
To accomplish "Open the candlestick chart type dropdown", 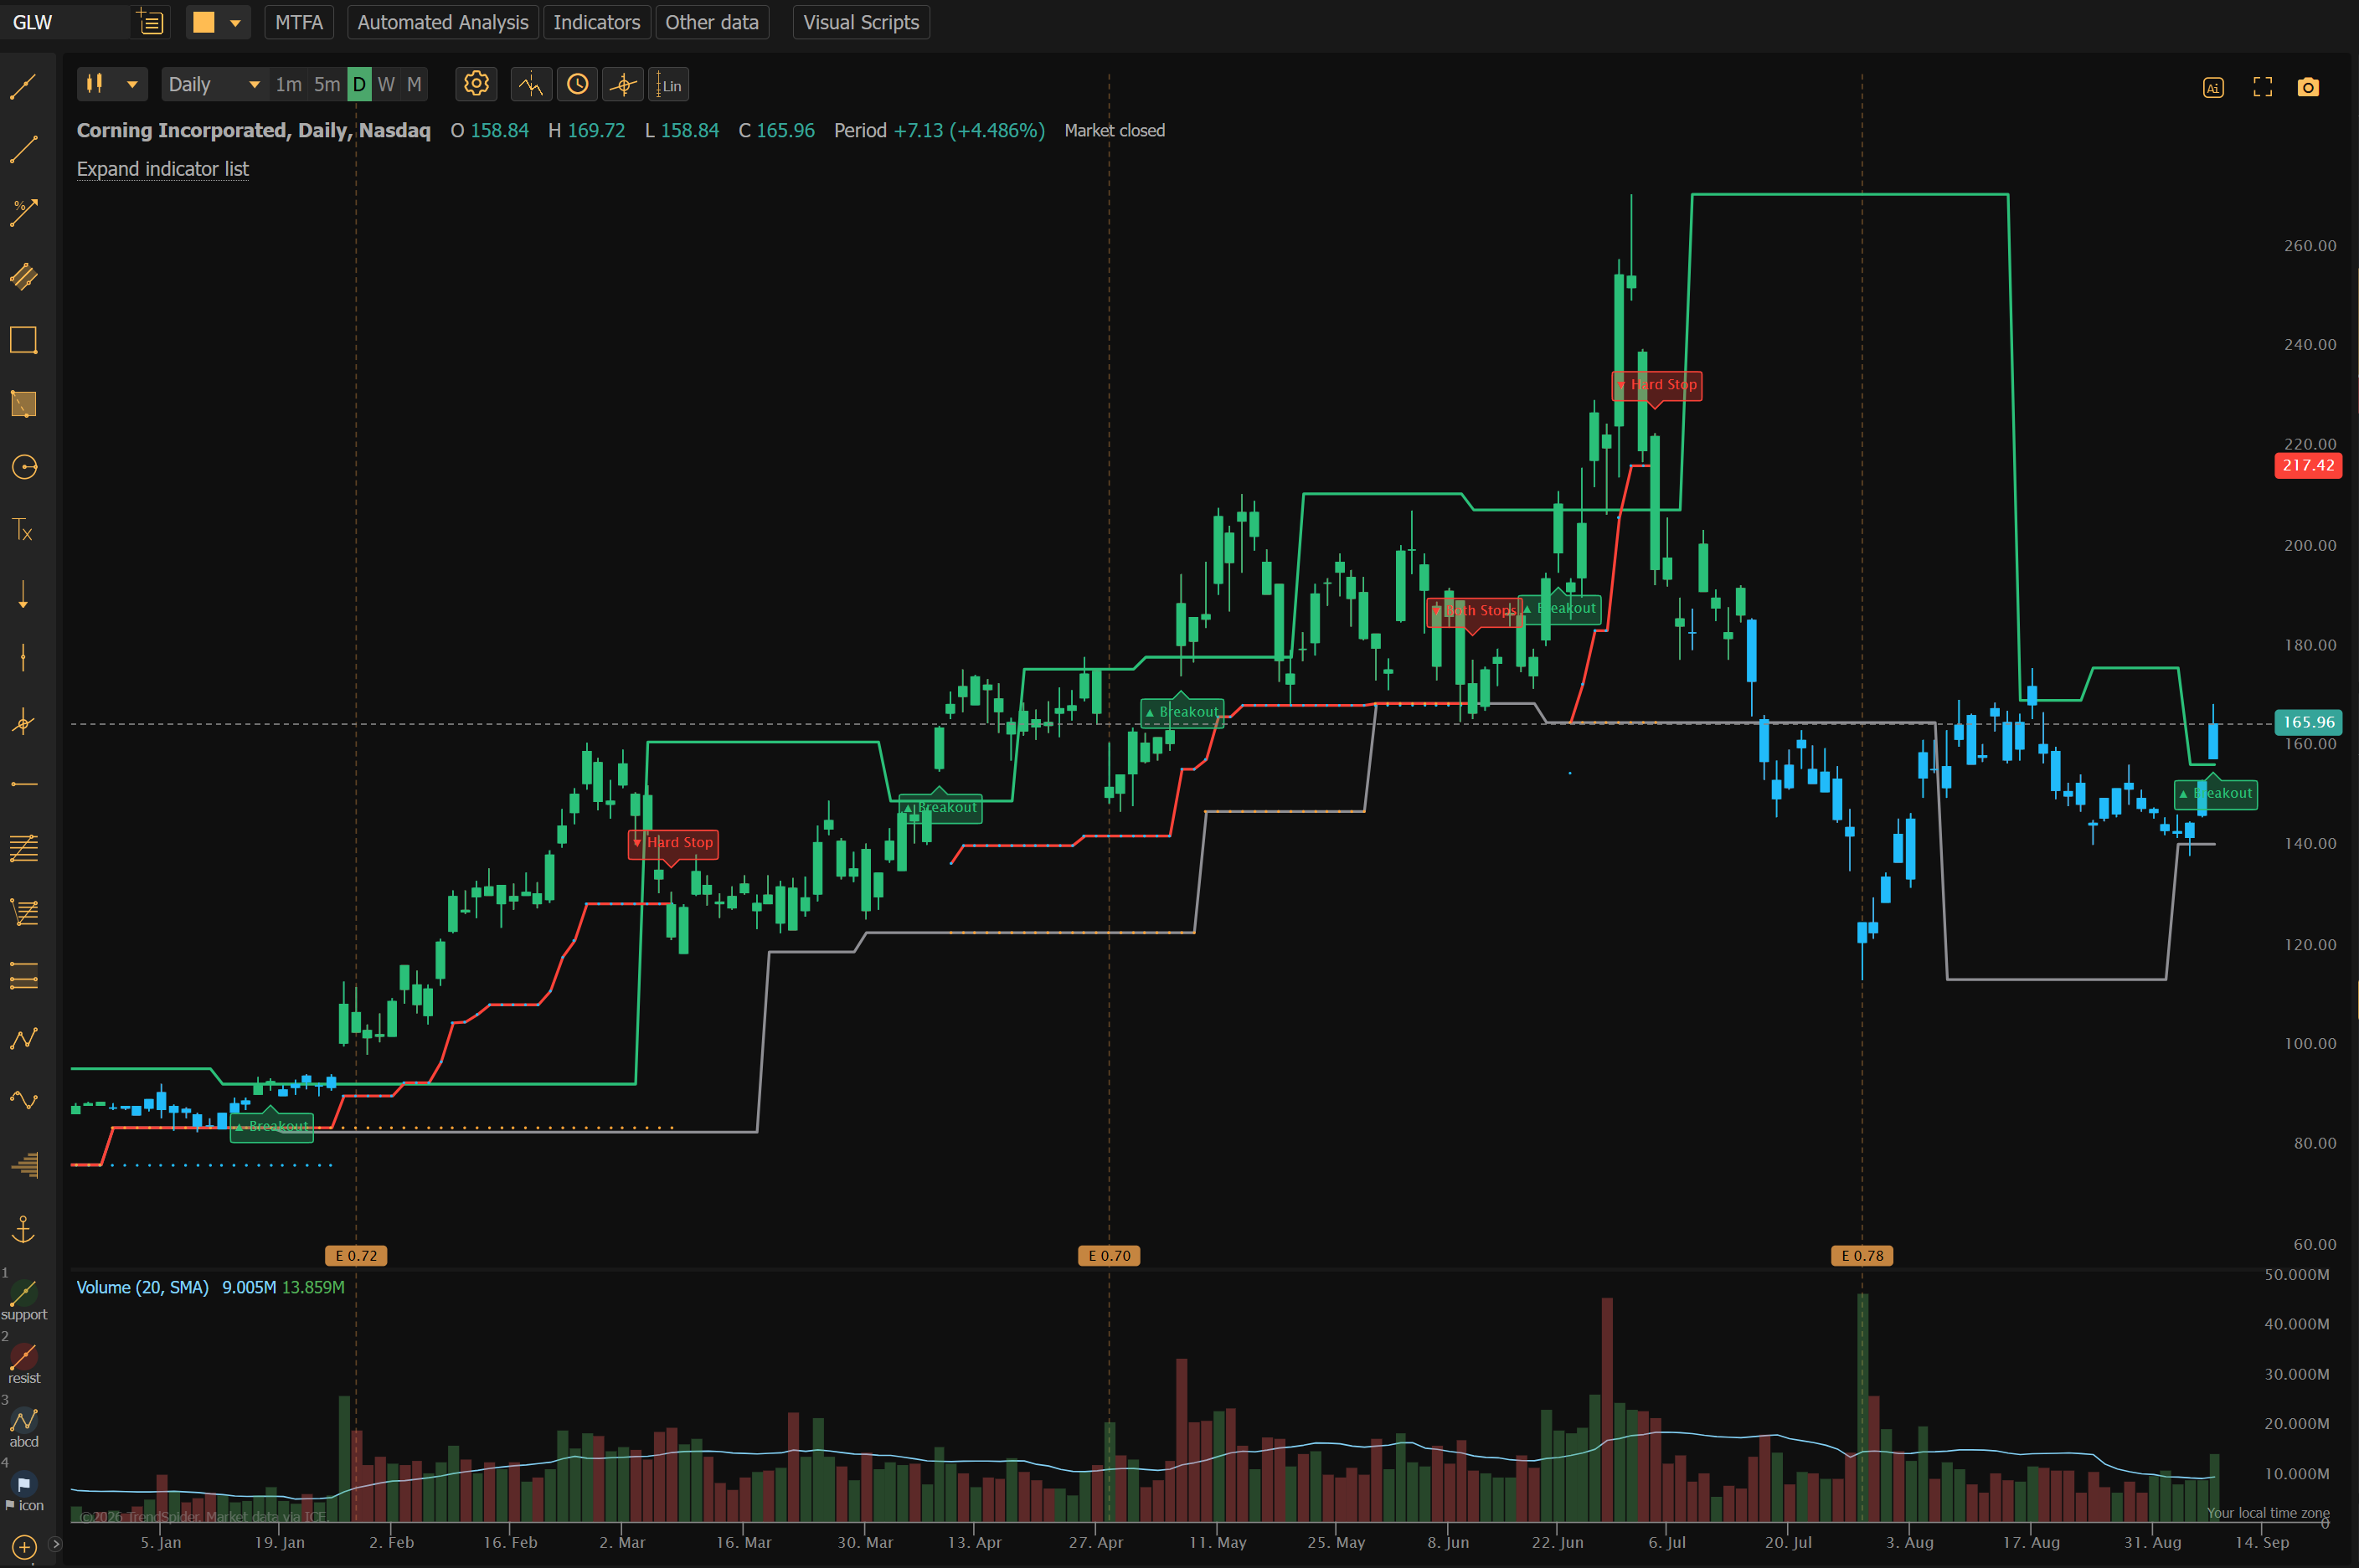I will click(112, 84).
